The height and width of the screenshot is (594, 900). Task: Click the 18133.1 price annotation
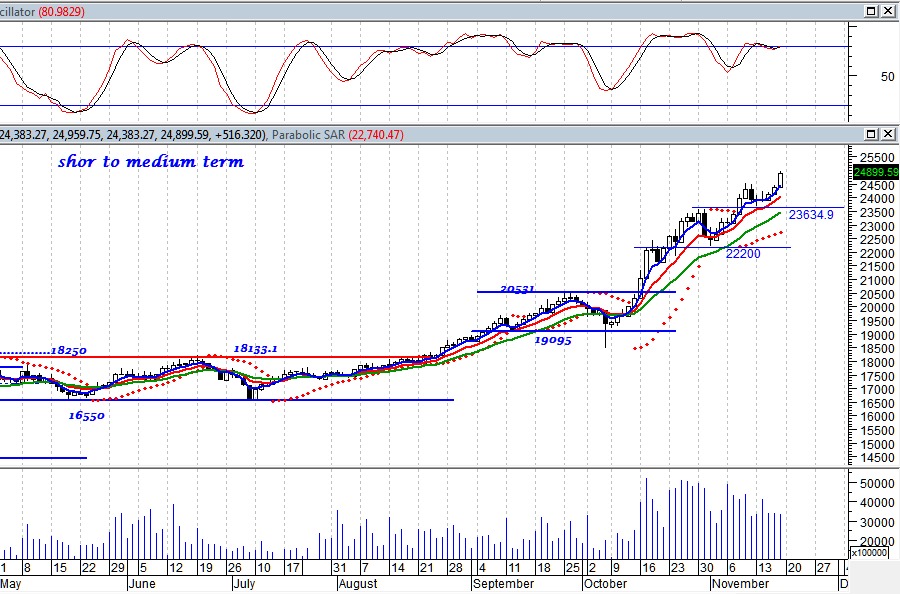256,347
